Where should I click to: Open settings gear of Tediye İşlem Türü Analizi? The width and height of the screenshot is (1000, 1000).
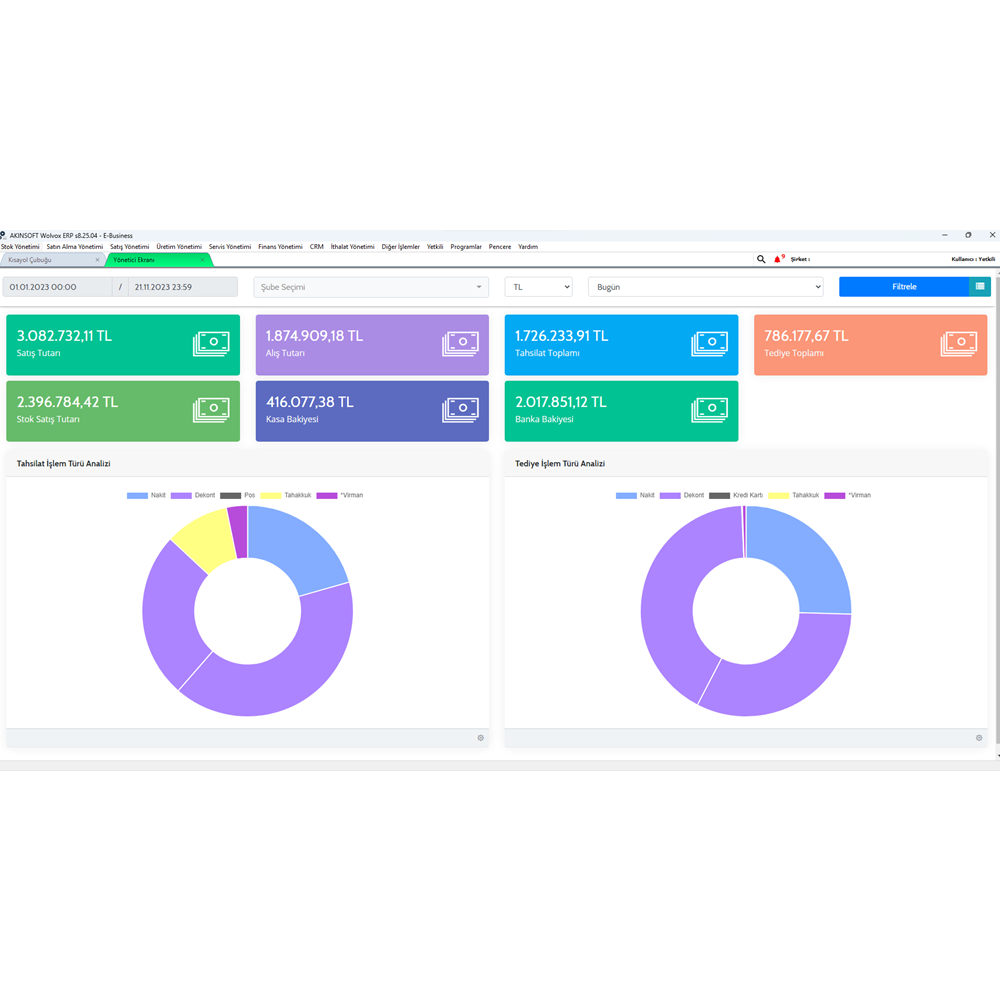click(x=979, y=738)
